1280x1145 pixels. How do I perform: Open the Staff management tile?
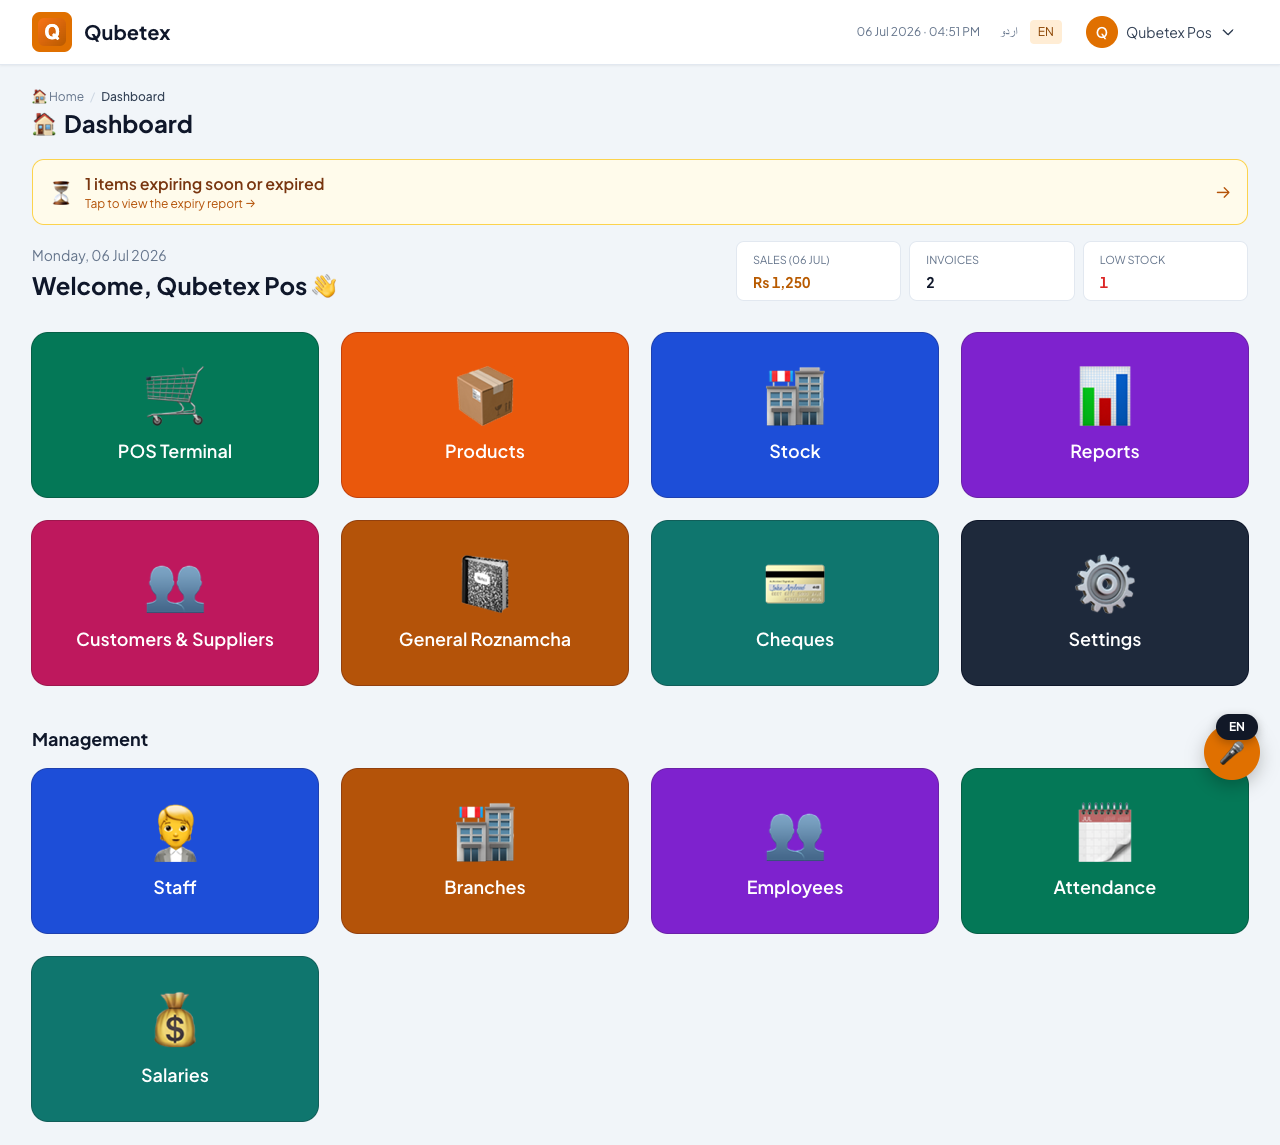point(175,851)
